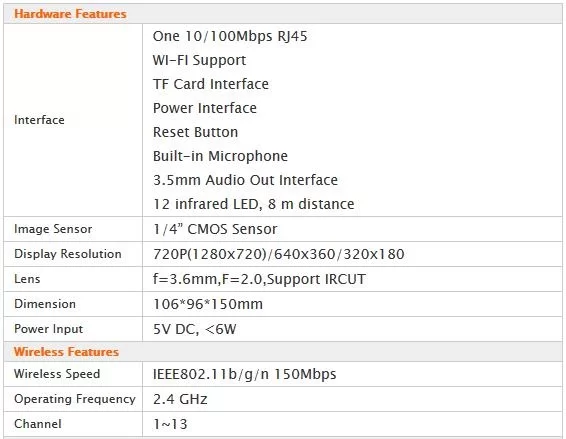This screenshot has width=566, height=439.
Task: Click the One 10/100Mbps RJ45 text
Action: [230, 36]
